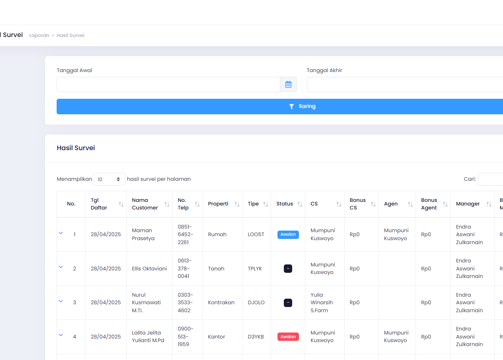Sort table by Tgl Daftar column arrows
503x360 pixels.
(121, 204)
